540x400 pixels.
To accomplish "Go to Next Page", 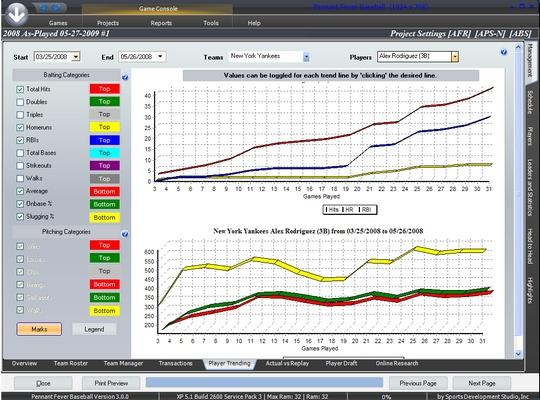I will 481,383.
